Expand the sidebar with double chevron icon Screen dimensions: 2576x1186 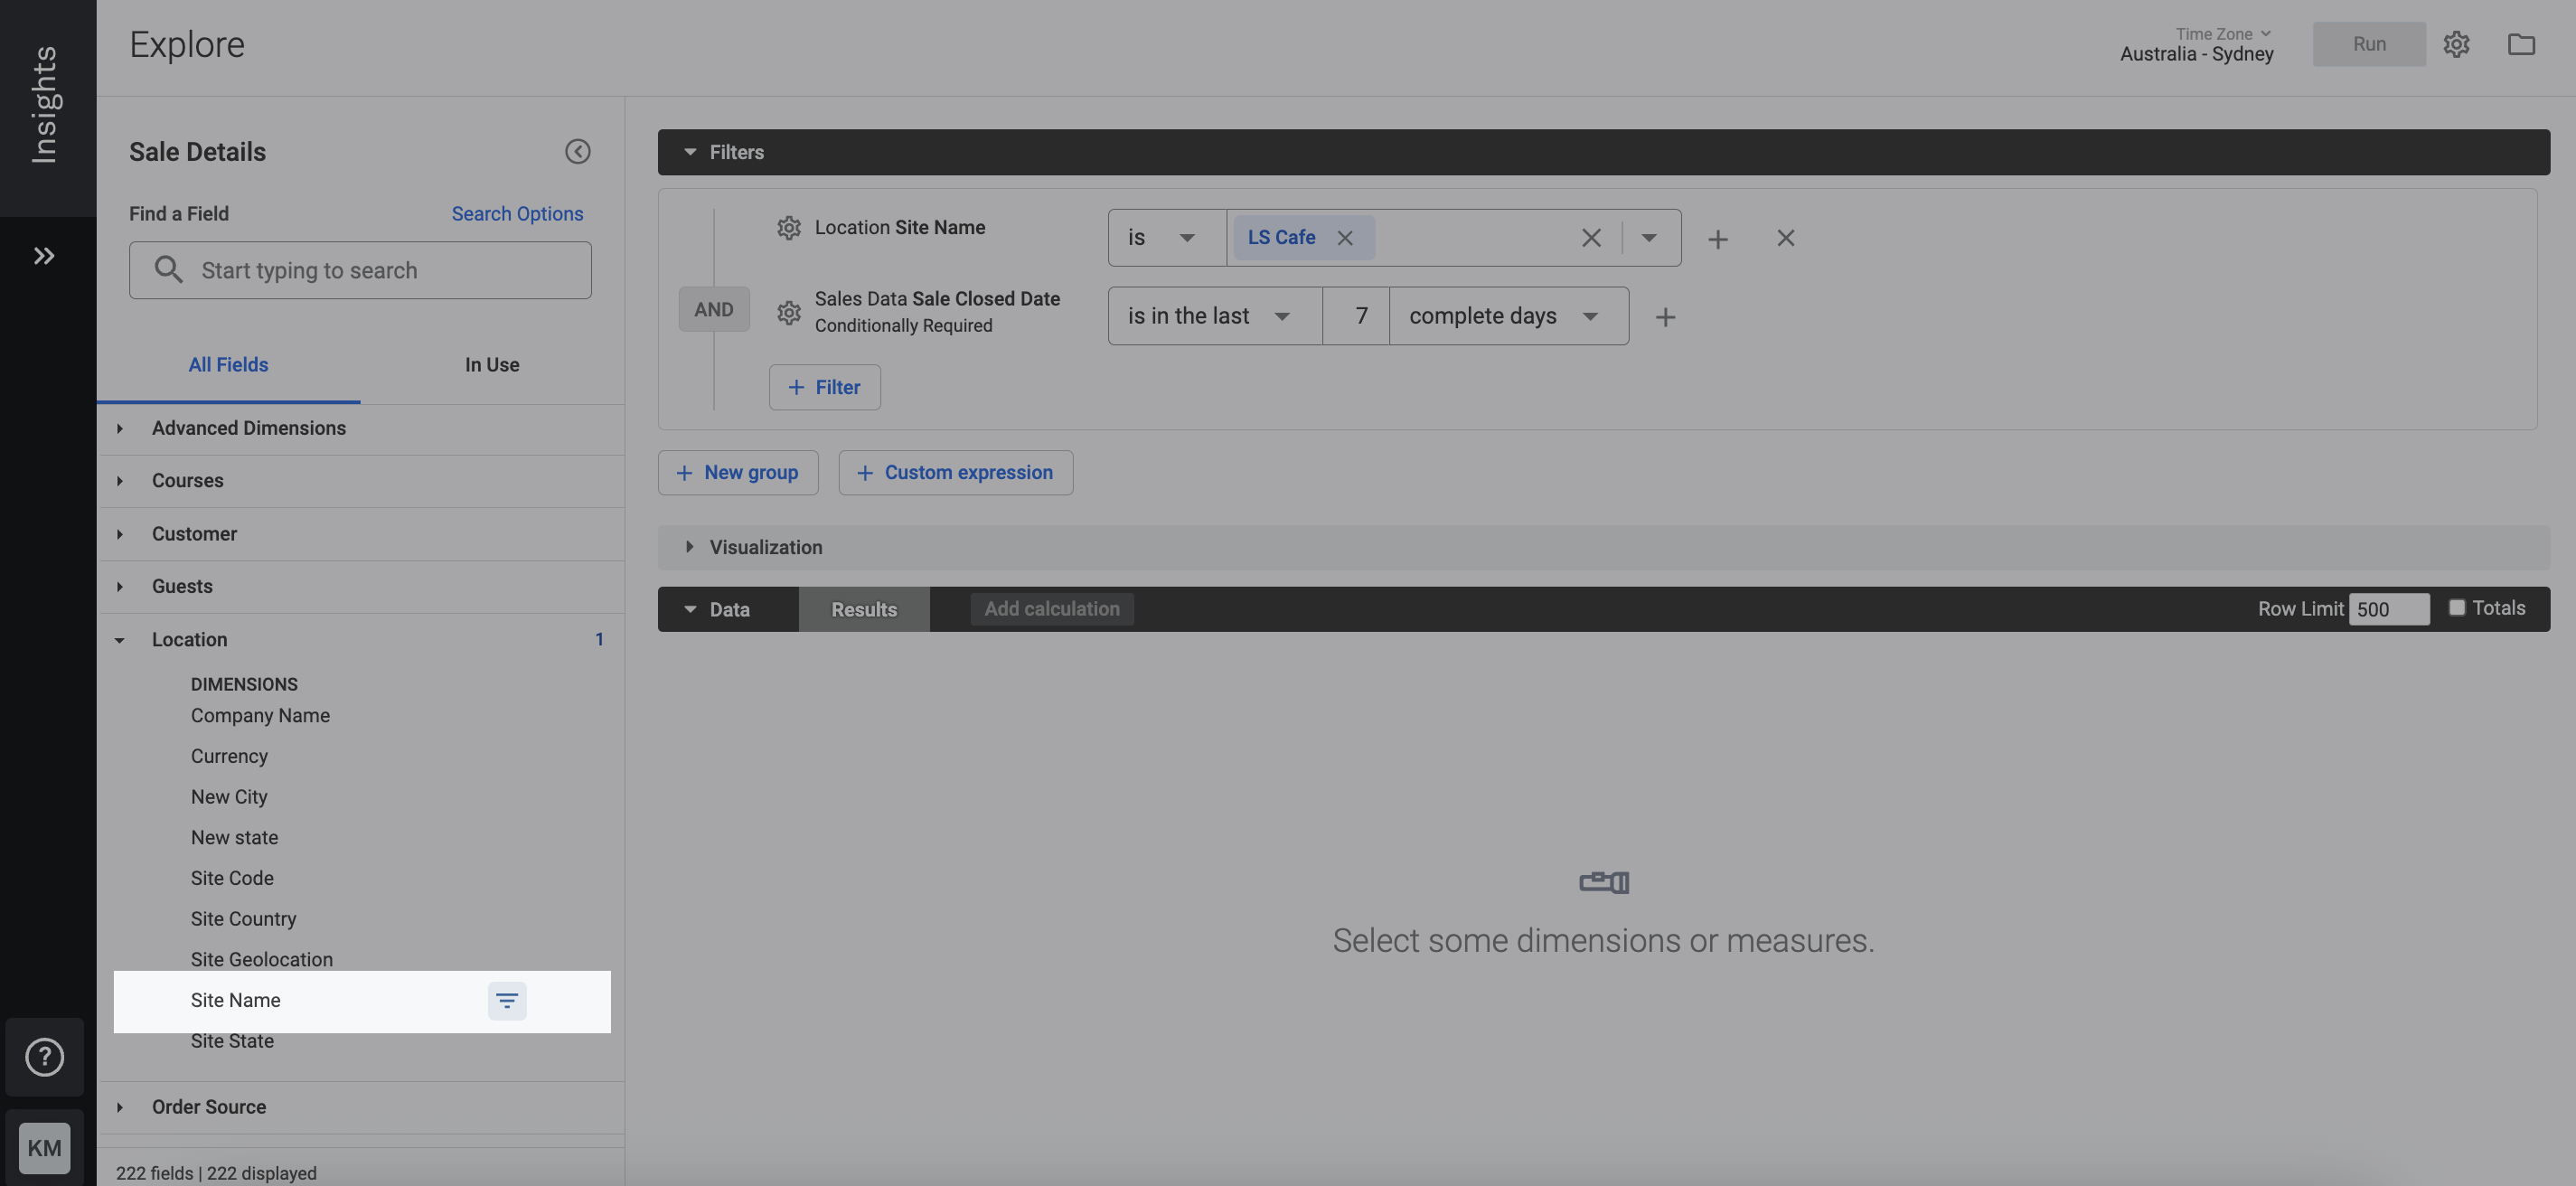pos(44,256)
